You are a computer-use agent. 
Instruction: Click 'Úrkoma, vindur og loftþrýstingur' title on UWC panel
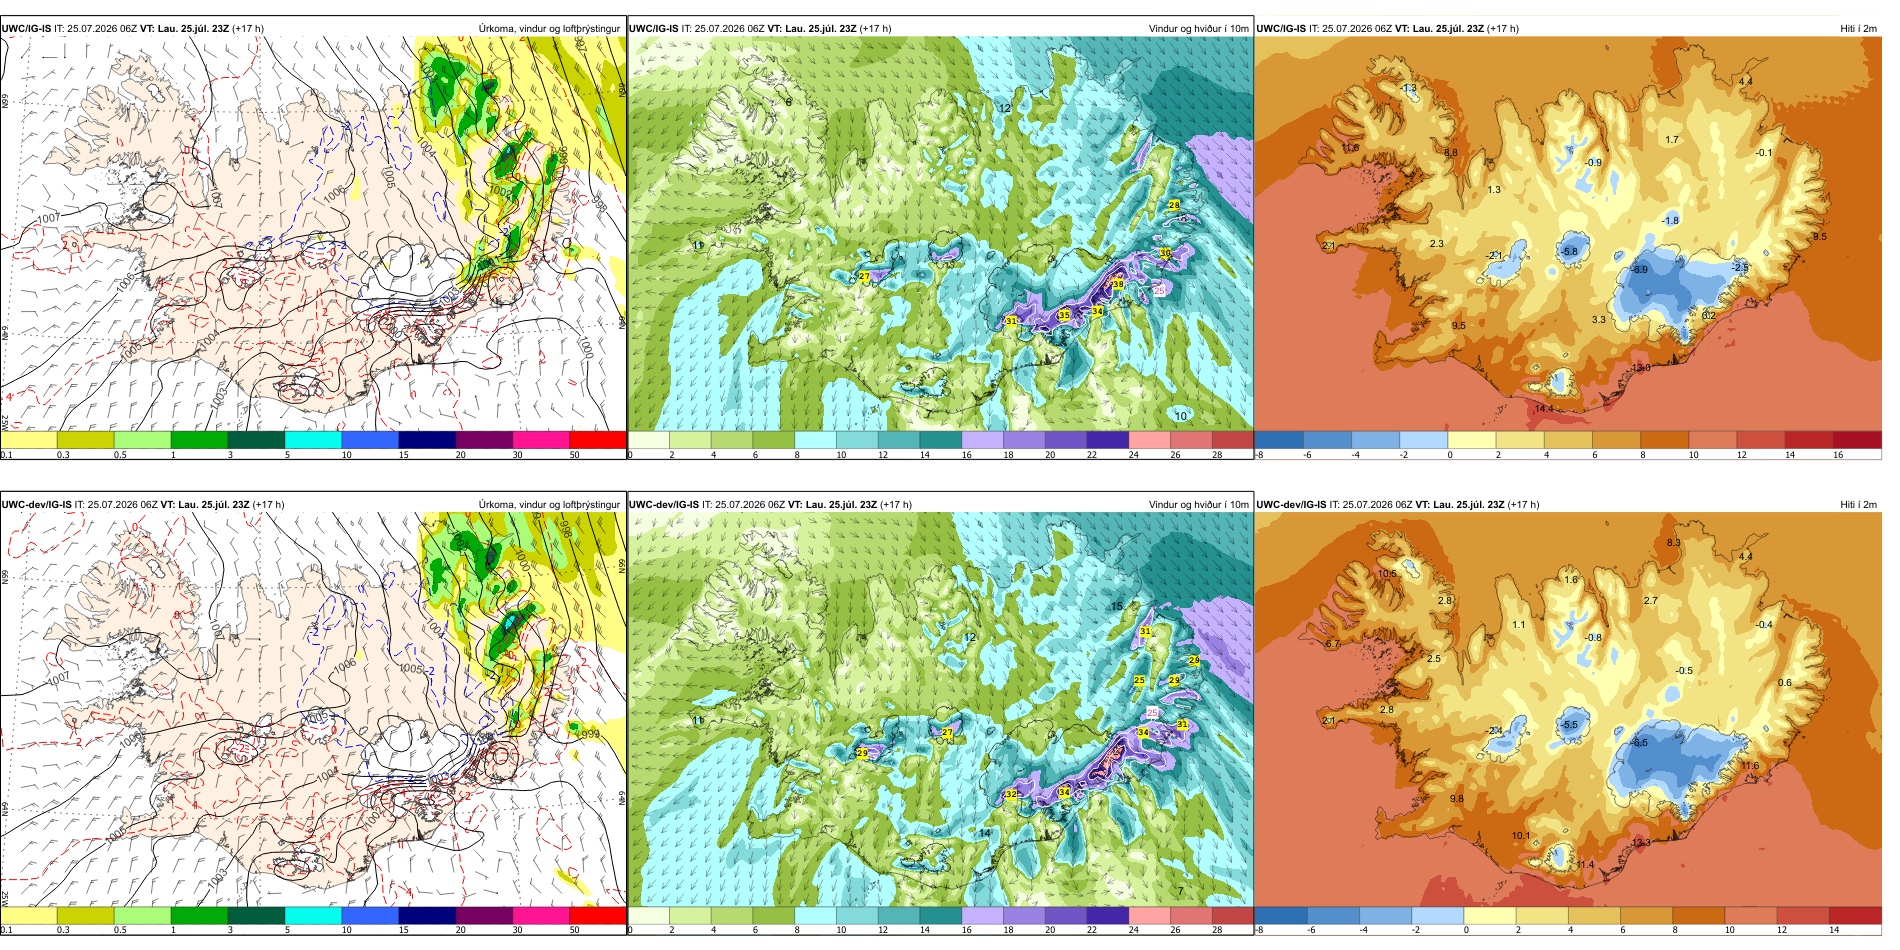pos(549,28)
